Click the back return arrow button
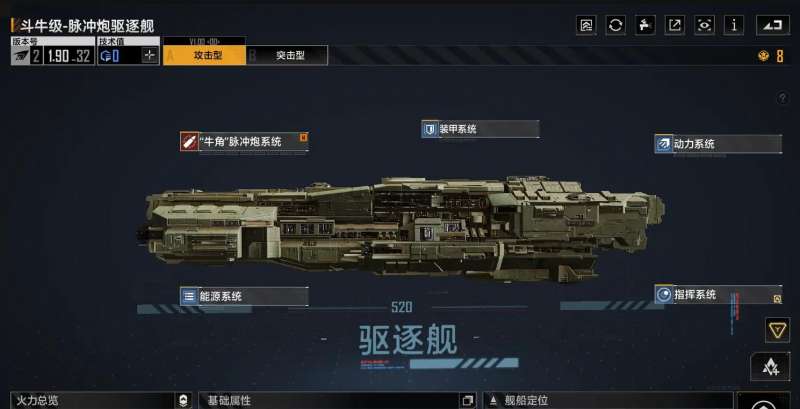This screenshot has width=800, height=409. click(x=772, y=25)
